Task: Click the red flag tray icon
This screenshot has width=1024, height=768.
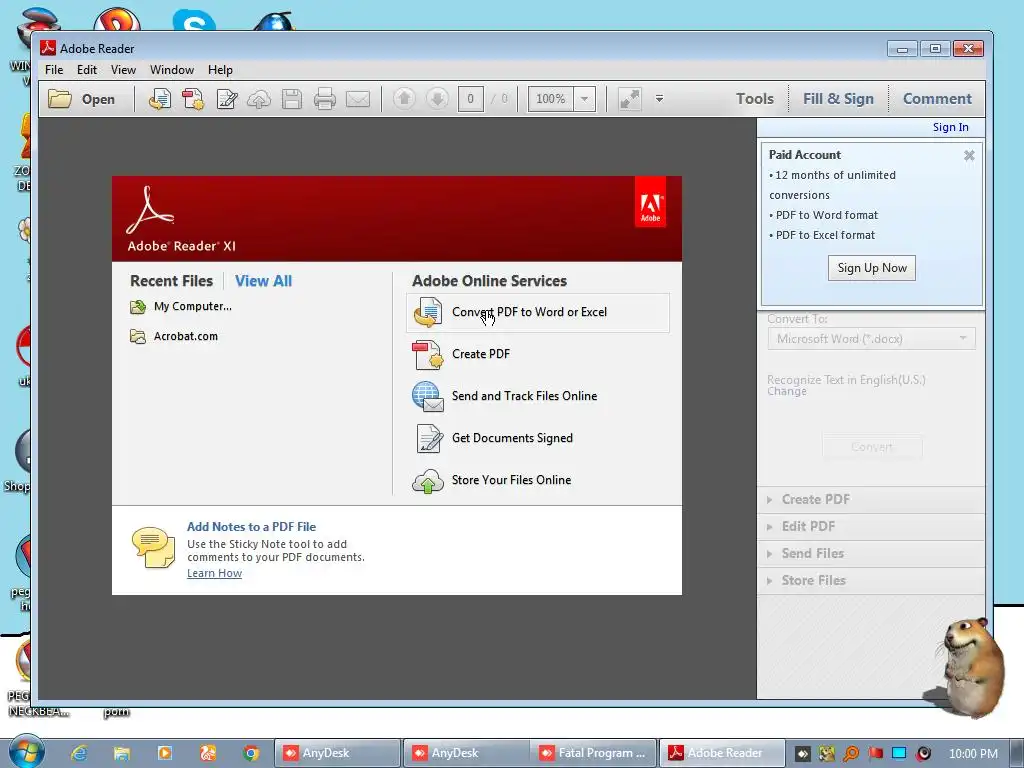Action: click(x=875, y=753)
